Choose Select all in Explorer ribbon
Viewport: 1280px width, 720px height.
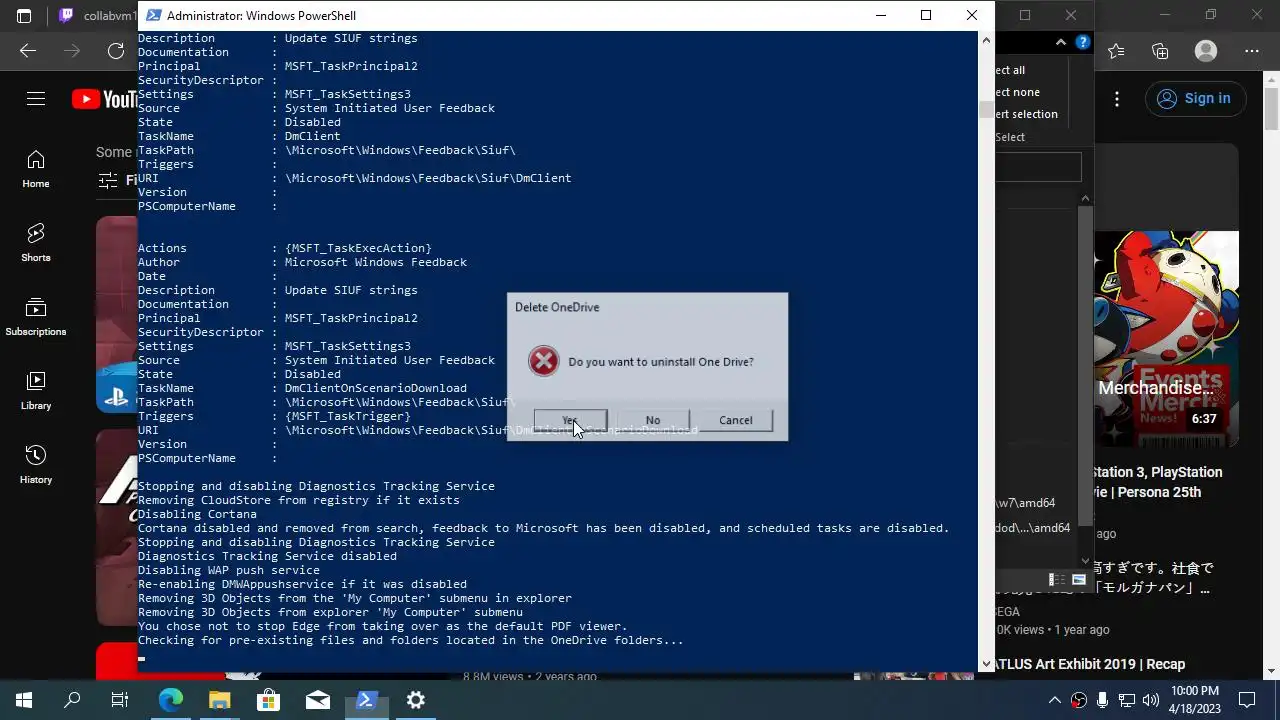coord(1010,70)
